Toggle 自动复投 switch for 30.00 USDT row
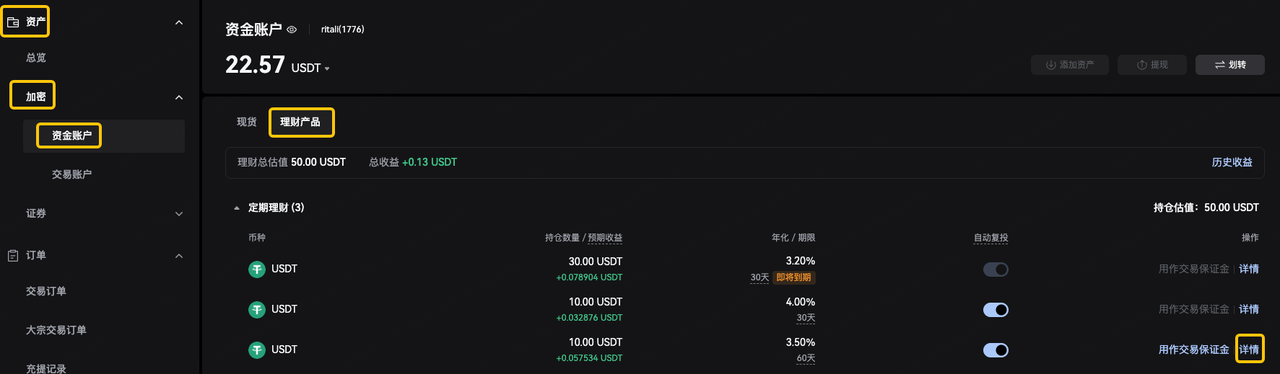Screen dimensions: 1280x374 point(995,269)
